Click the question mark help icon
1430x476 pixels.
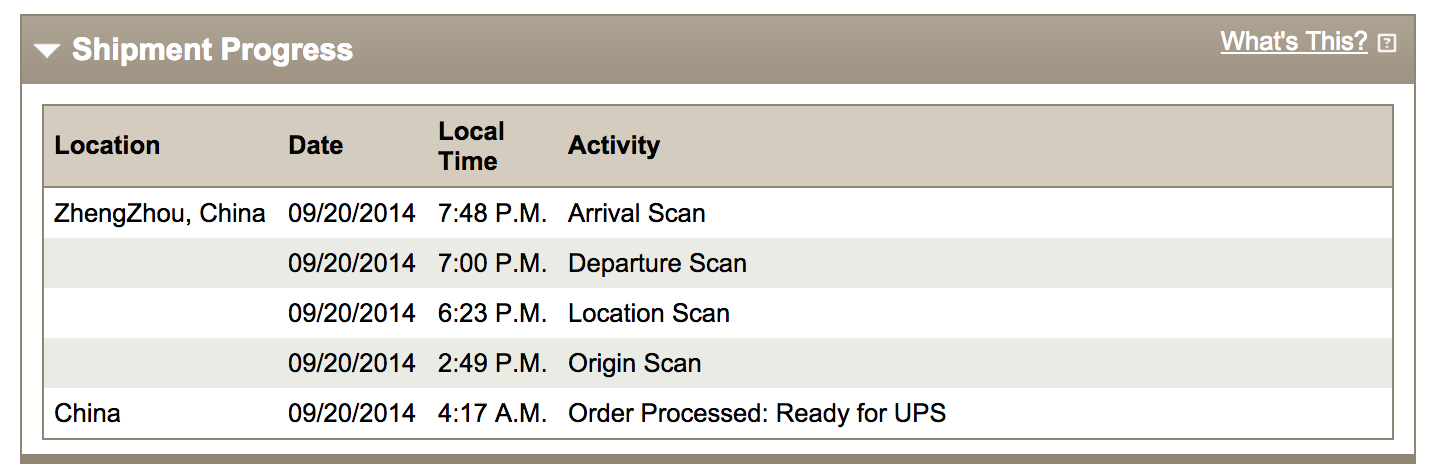[x=1386, y=43]
